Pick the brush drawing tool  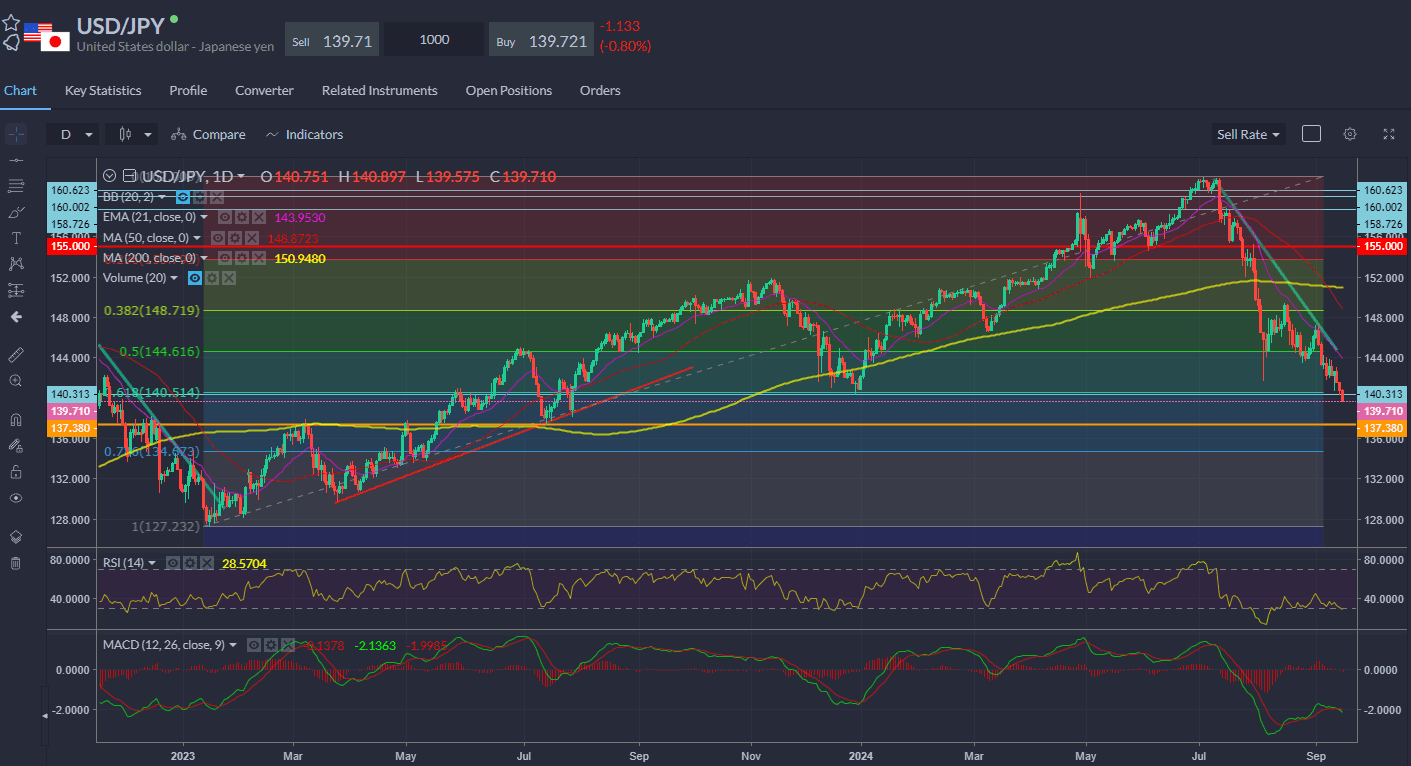(x=15, y=212)
